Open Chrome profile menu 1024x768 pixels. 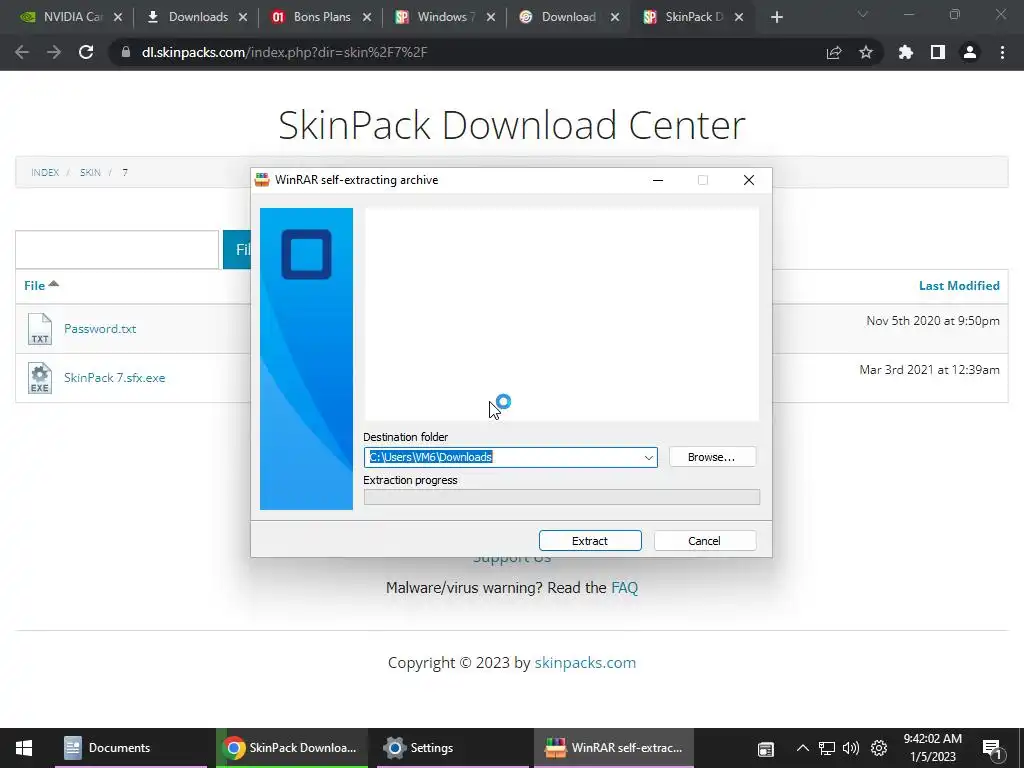click(970, 52)
